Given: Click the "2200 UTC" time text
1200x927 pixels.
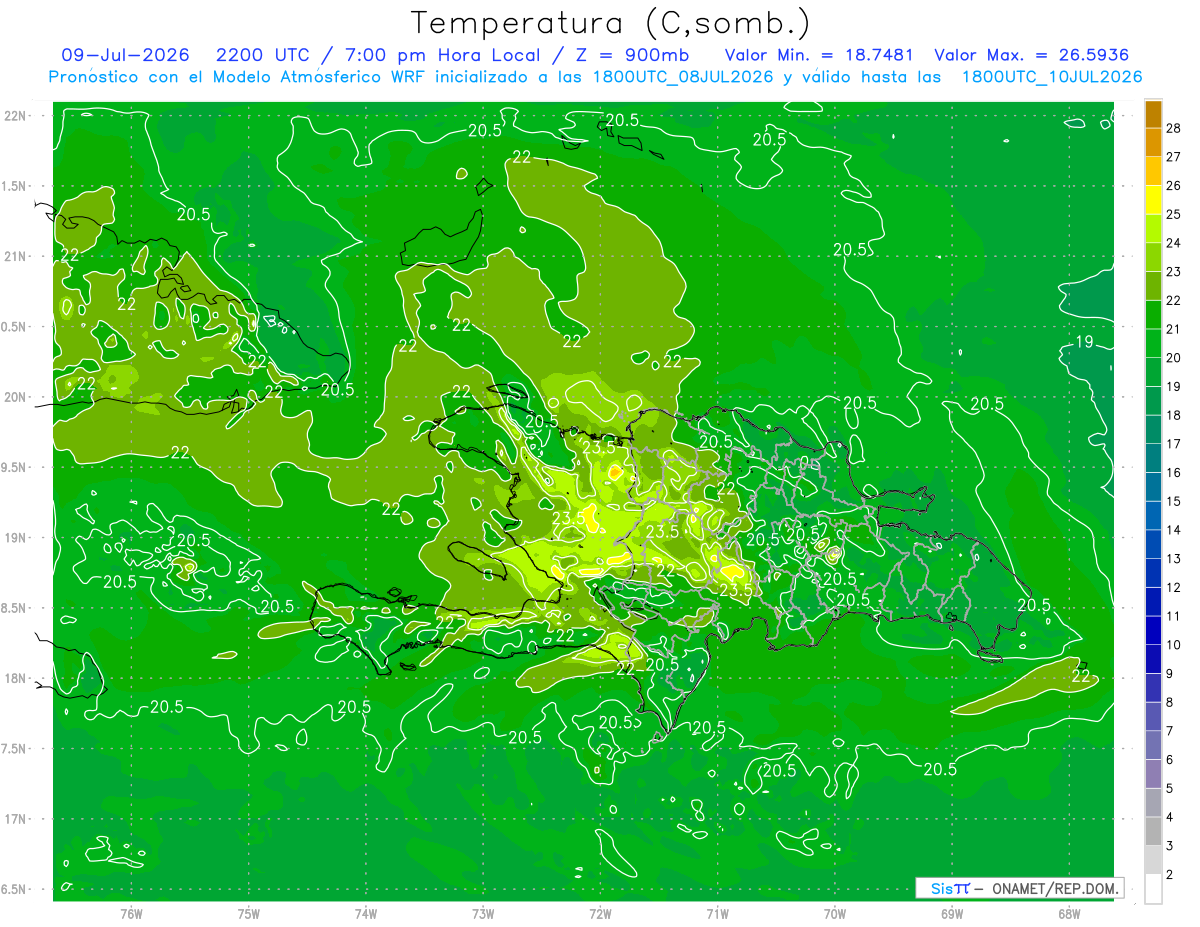Looking at the screenshot, I should click(266, 55).
